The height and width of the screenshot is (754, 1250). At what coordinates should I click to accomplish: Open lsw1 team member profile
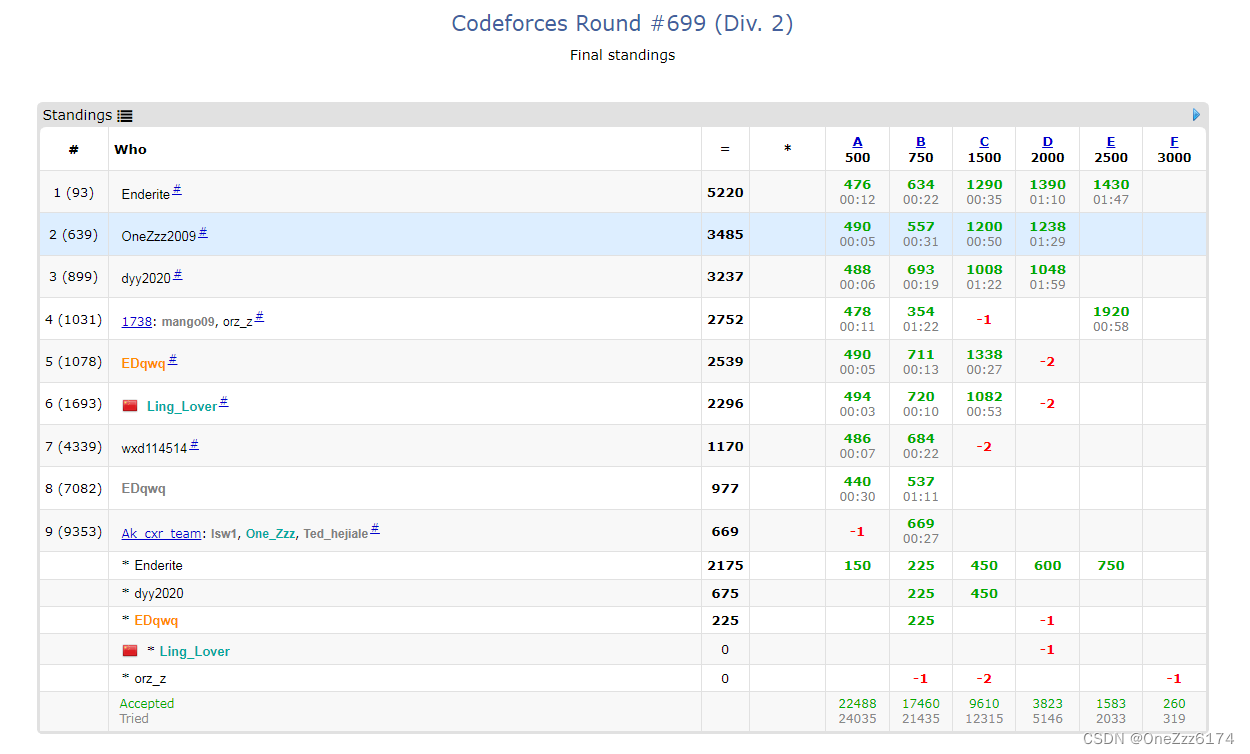tap(225, 534)
